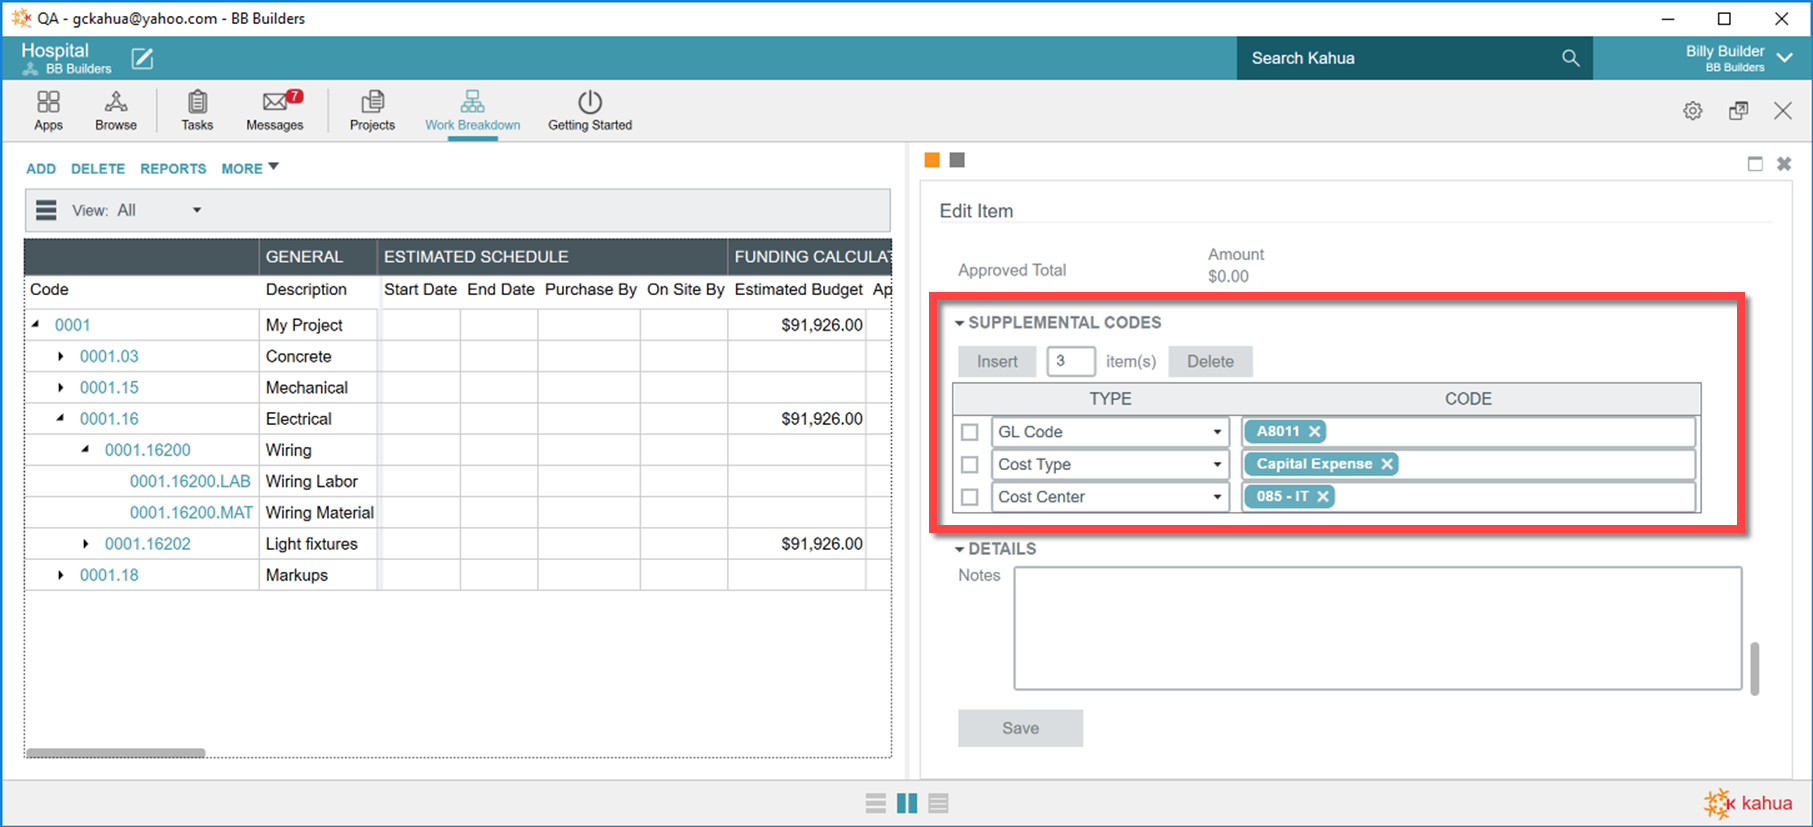Open the MORE menu
1813x827 pixels.
click(249, 168)
